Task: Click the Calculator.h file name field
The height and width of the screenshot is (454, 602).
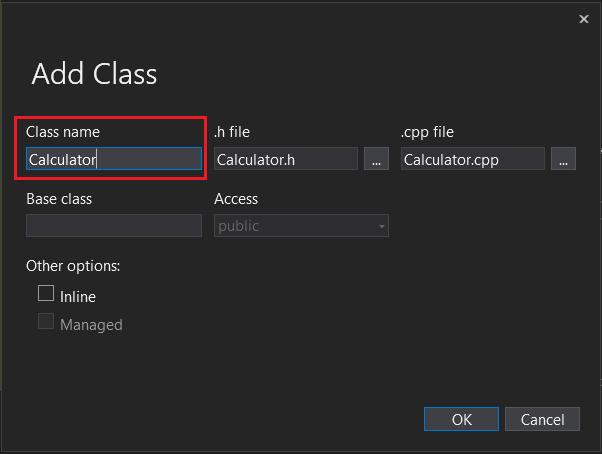Action: (x=285, y=159)
